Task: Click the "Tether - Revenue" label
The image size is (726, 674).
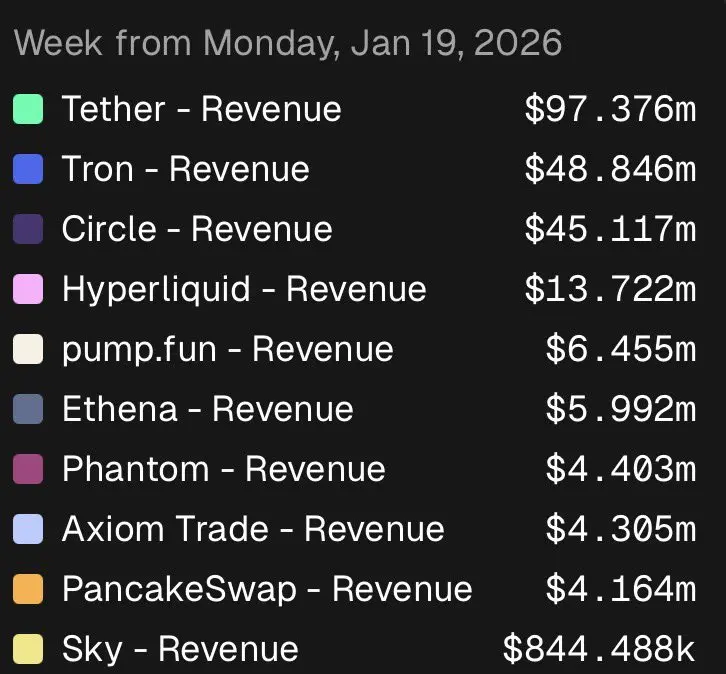Action: point(201,109)
